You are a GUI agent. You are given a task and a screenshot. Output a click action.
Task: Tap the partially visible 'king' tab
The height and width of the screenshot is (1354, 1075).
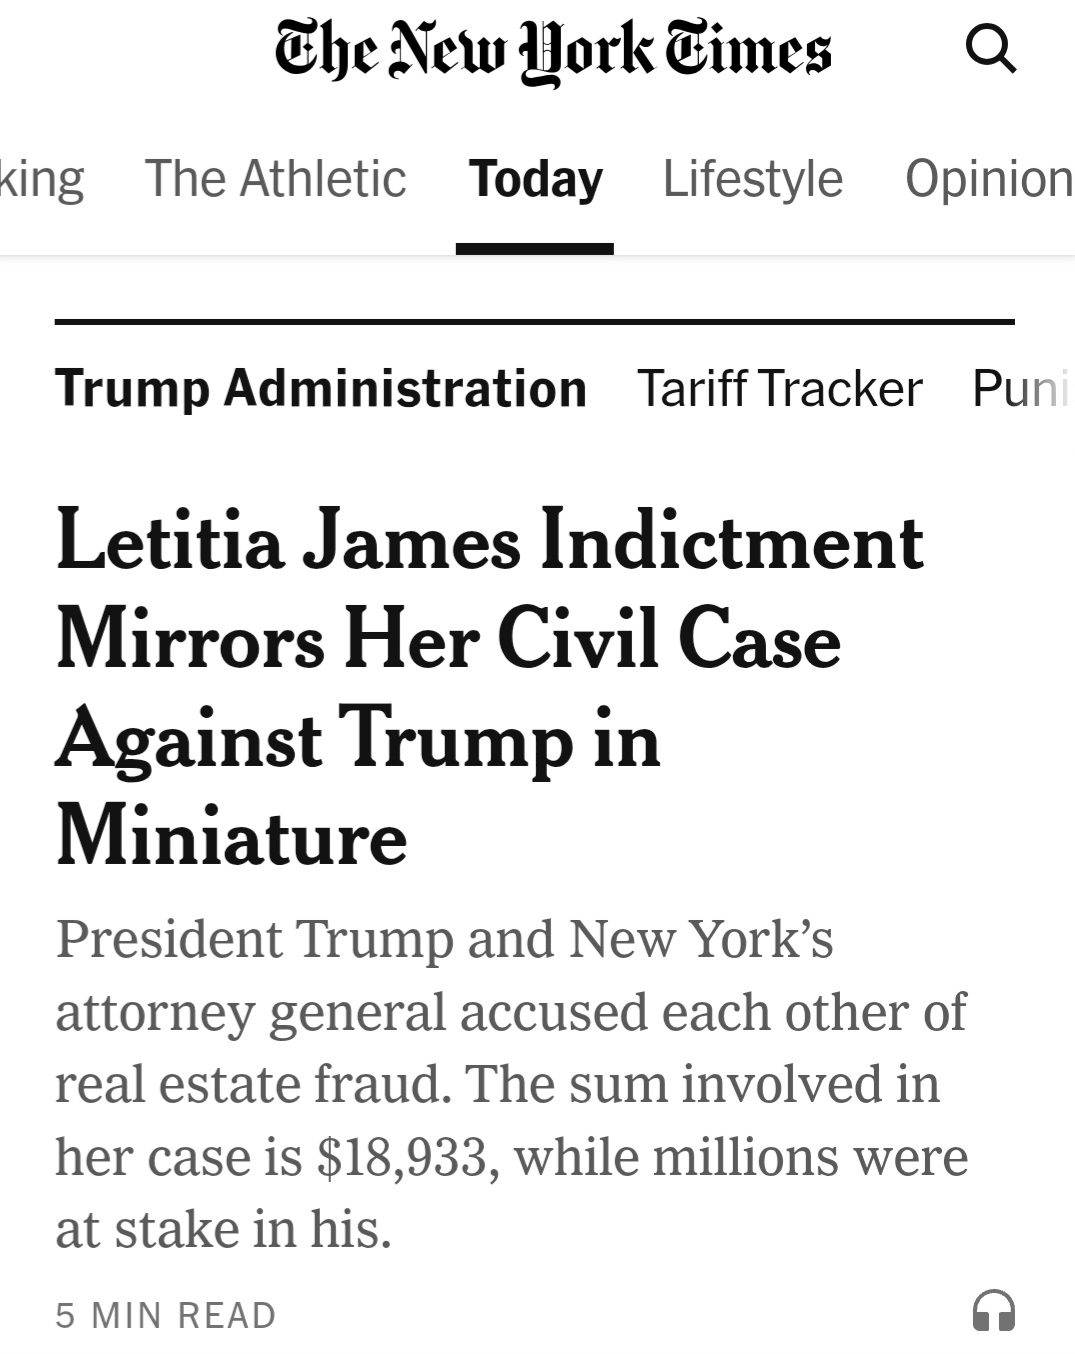41,179
